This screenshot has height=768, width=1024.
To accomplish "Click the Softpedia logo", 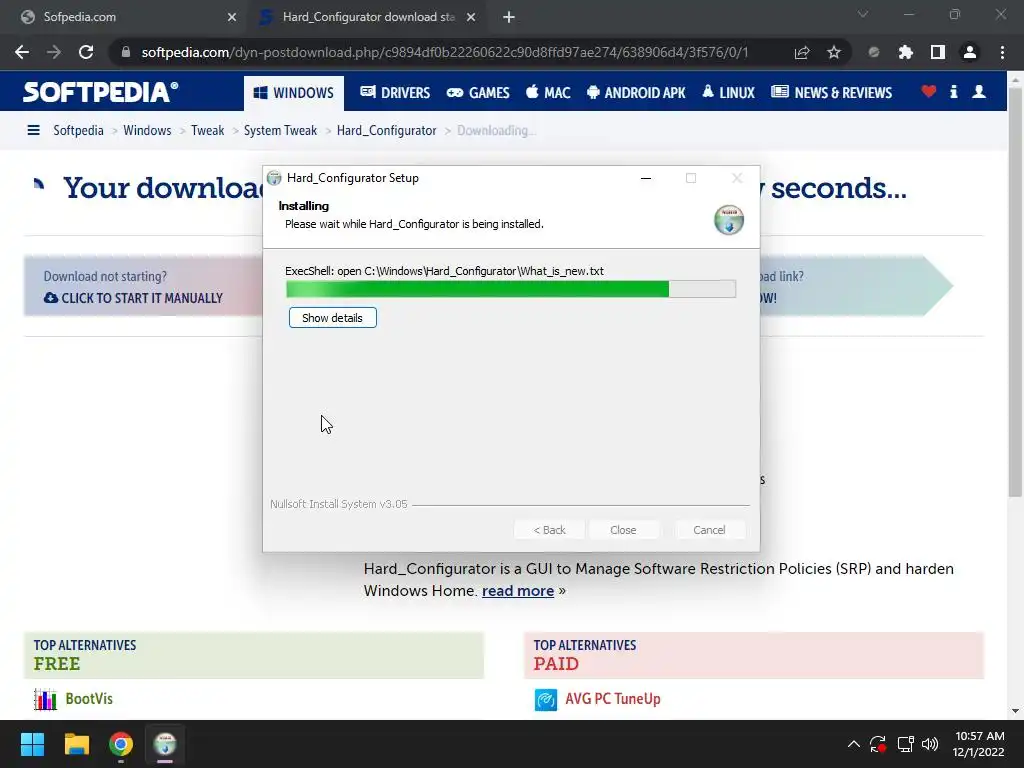I will (101, 92).
